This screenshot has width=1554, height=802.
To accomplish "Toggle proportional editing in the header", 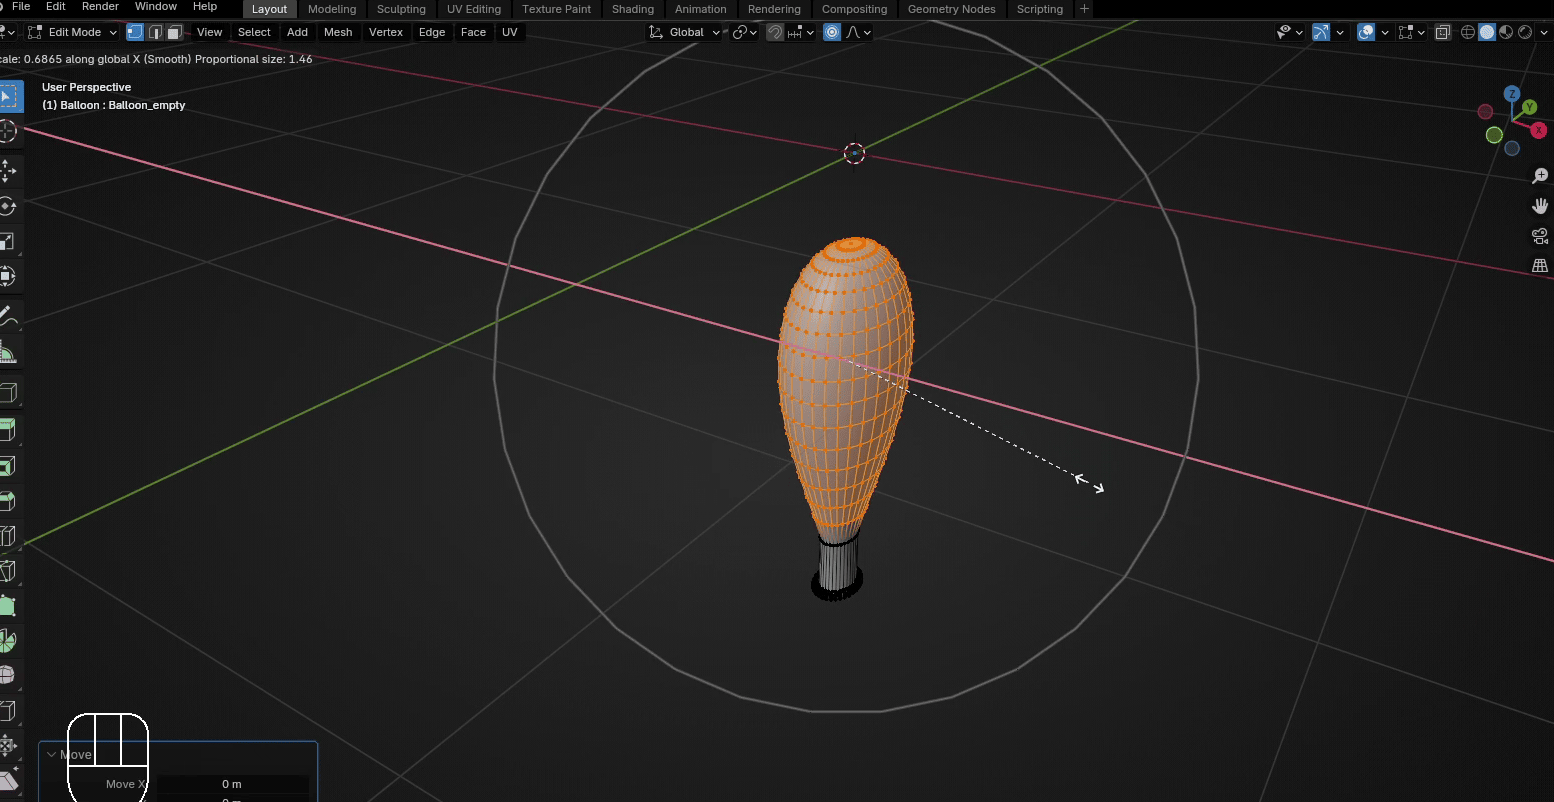I will [x=832, y=32].
